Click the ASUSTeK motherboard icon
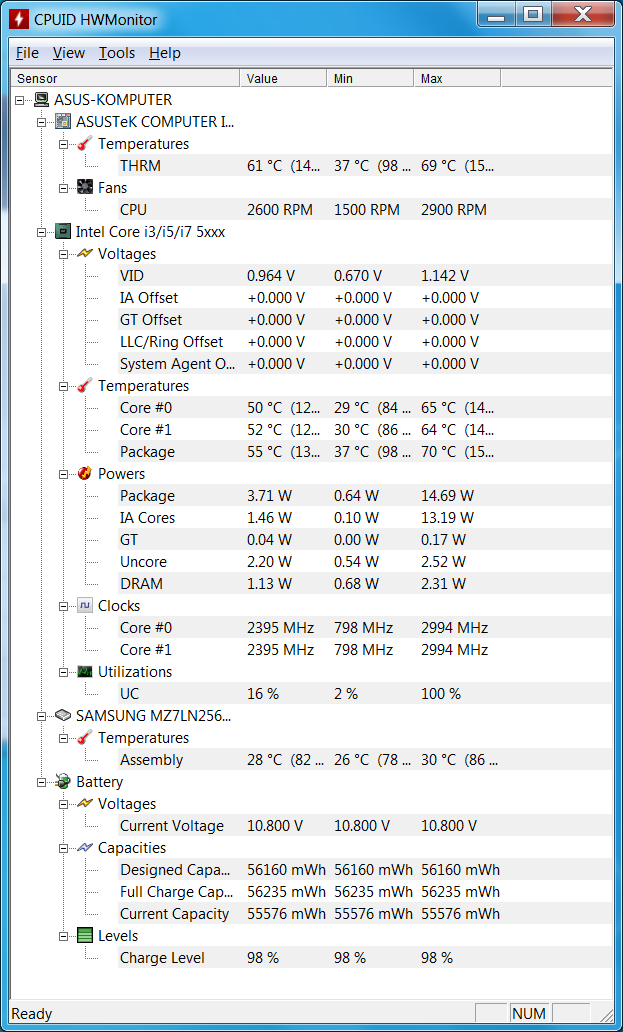The image size is (623, 1032). (x=63, y=122)
